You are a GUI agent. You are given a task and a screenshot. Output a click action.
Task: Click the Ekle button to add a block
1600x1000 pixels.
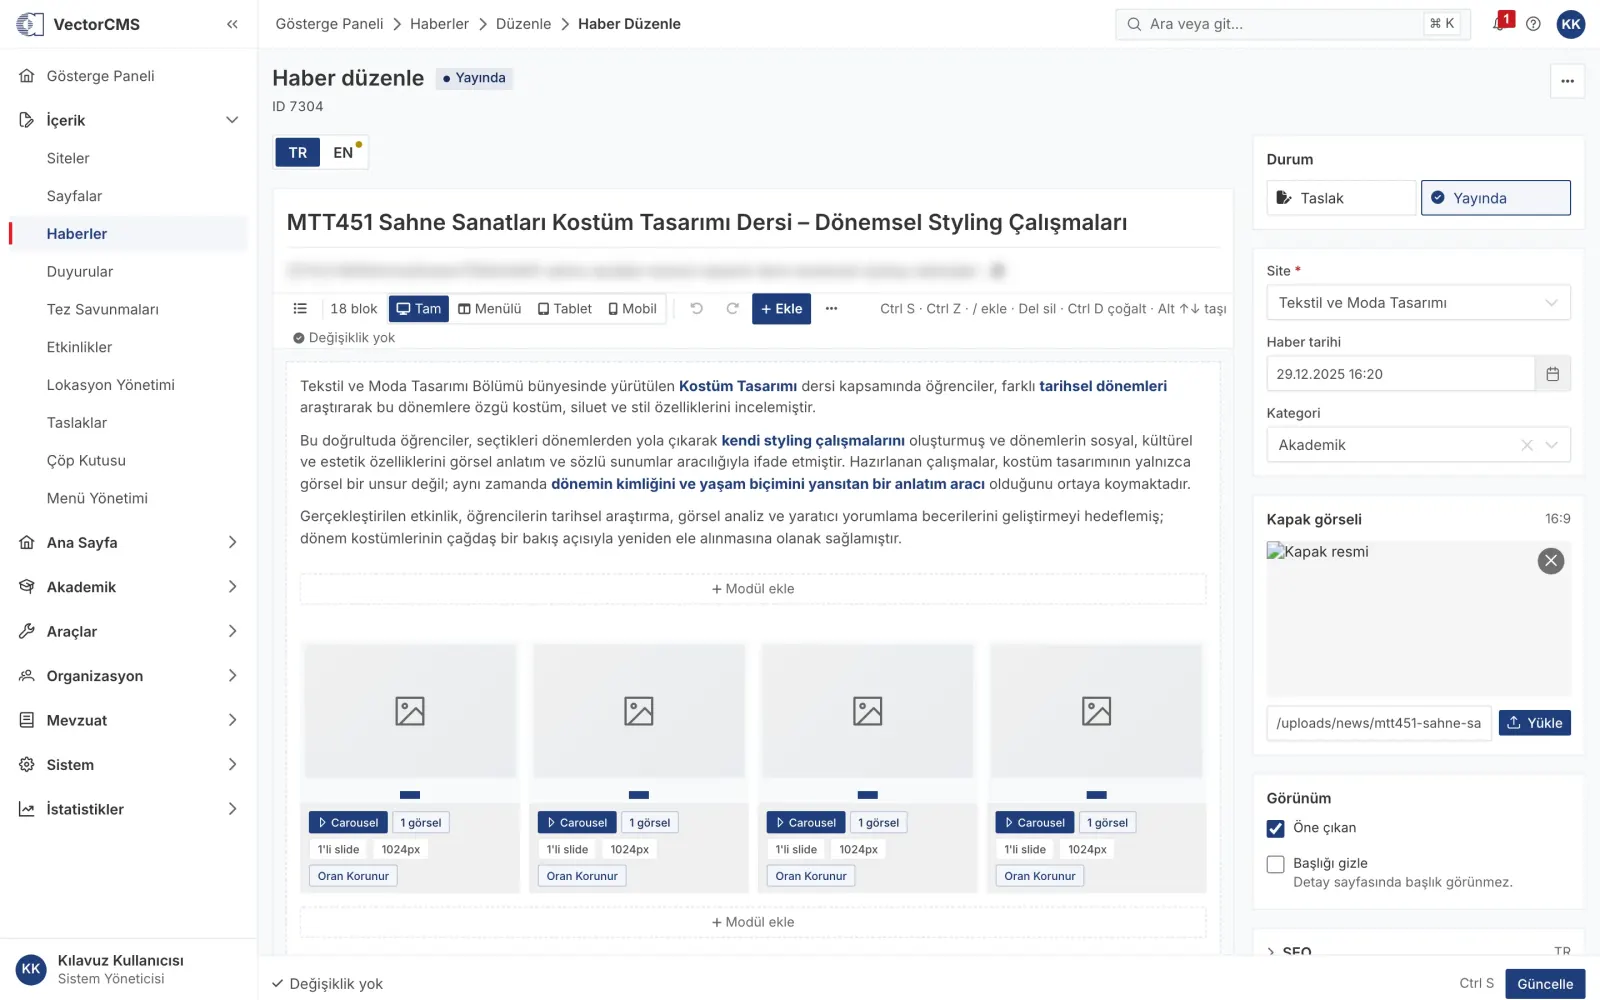(781, 309)
